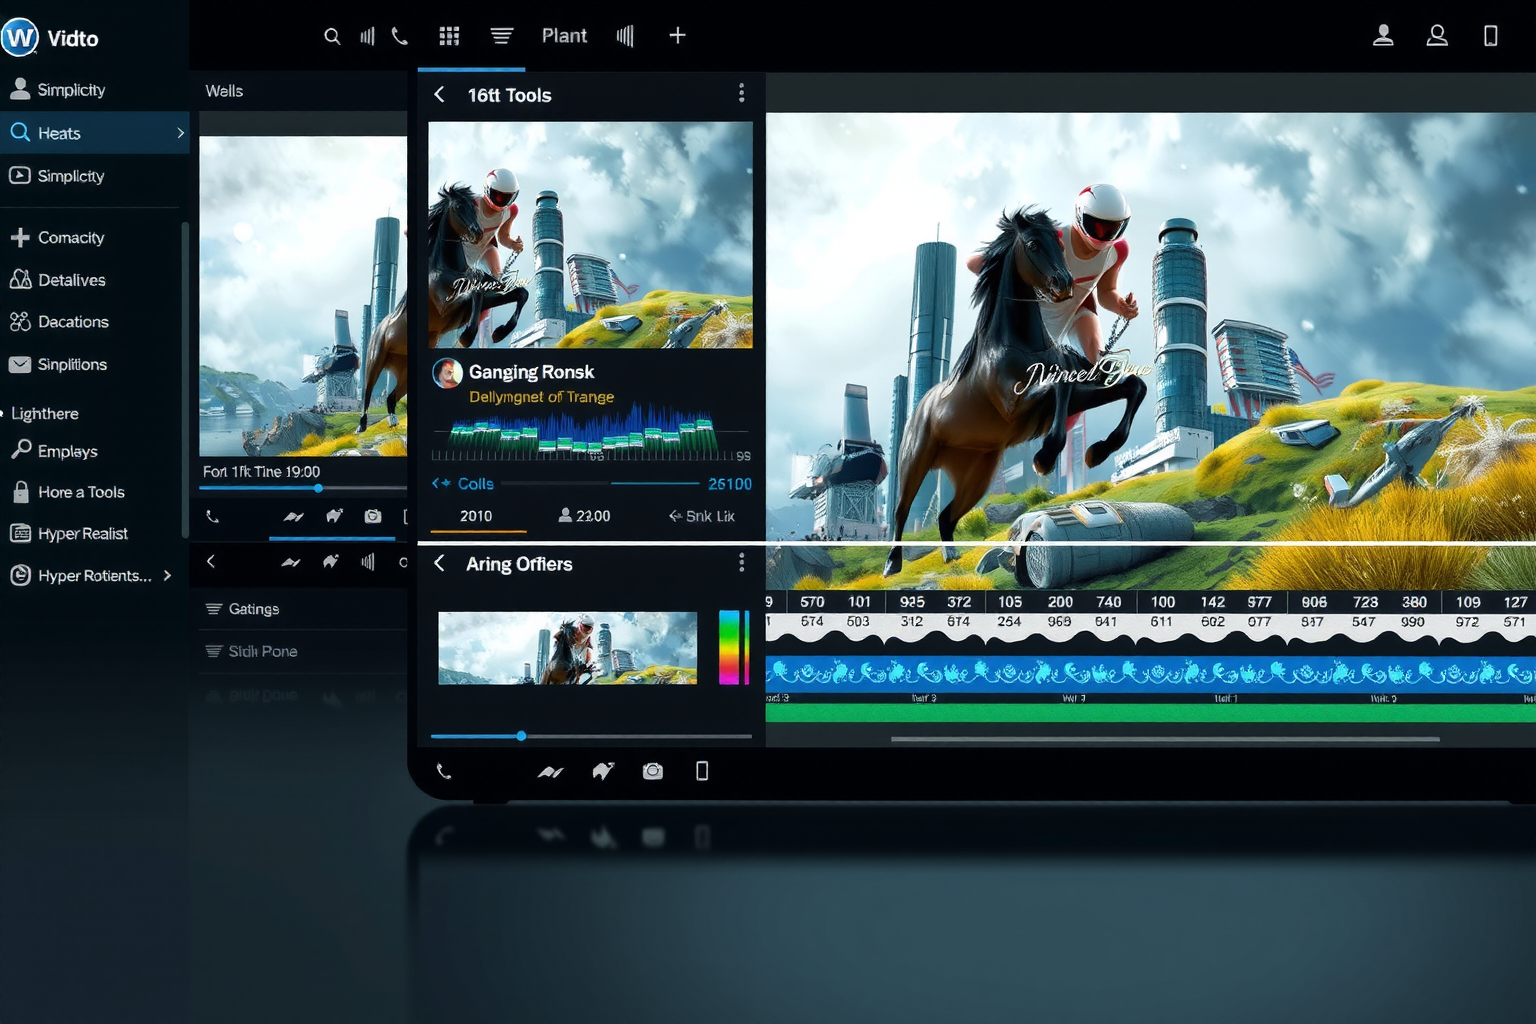Viewport: 1536px width, 1024px height.
Task: Click the Snk Lik link
Action: pyautogui.click(x=702, y=516)
